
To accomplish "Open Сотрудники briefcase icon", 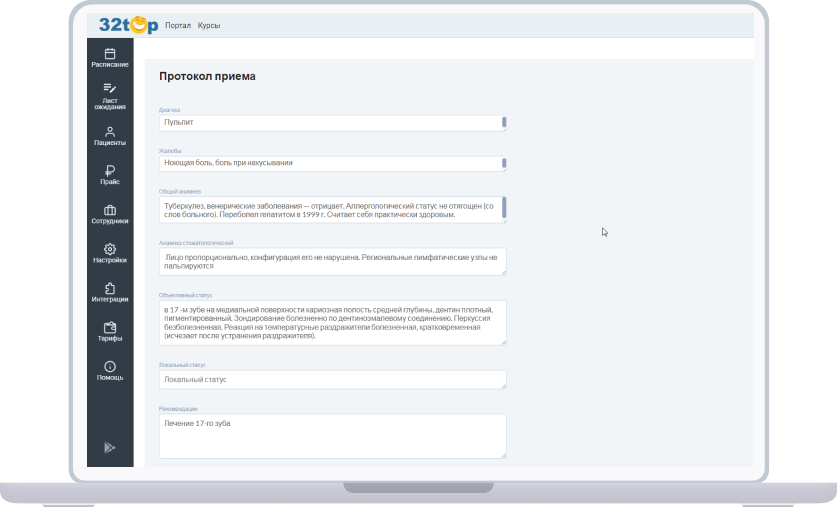I will pos(110,210).
